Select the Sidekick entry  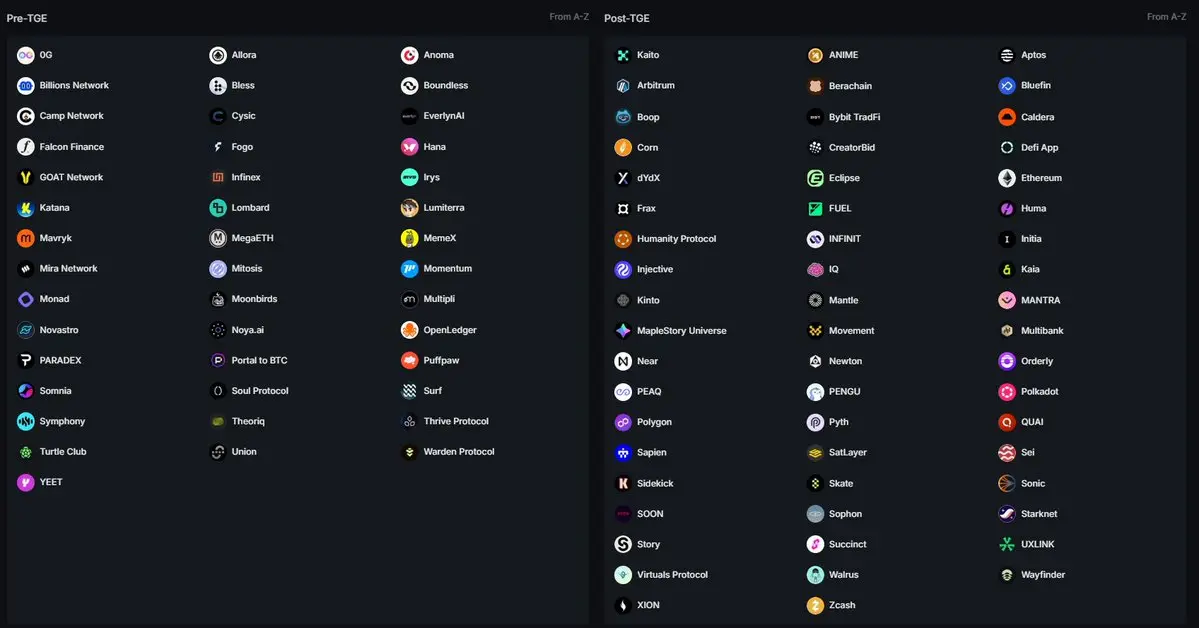(x=645, y=483)
